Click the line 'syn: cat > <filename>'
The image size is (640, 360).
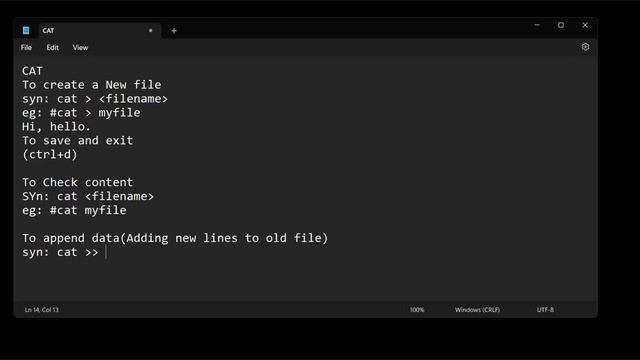[95, 99]
